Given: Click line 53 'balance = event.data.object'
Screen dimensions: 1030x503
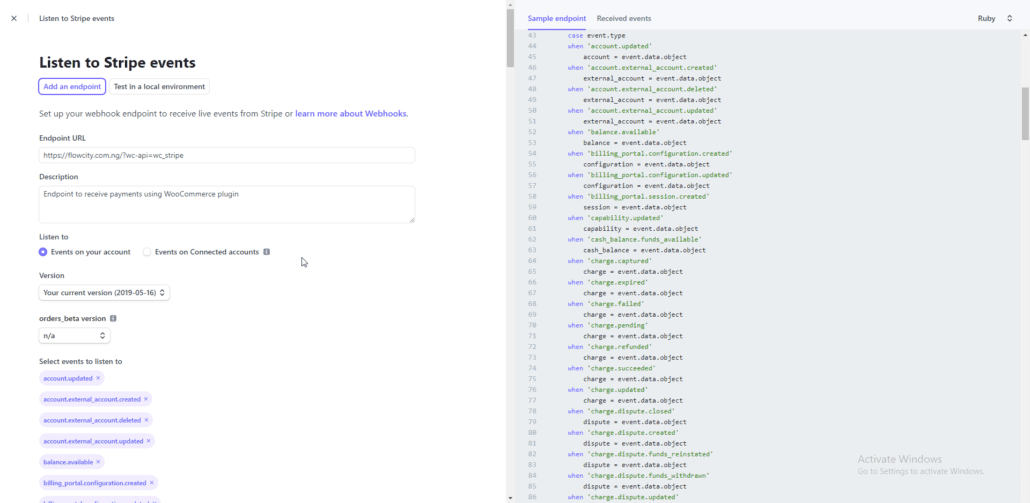Looking at the screenshot, I should 635,142.
